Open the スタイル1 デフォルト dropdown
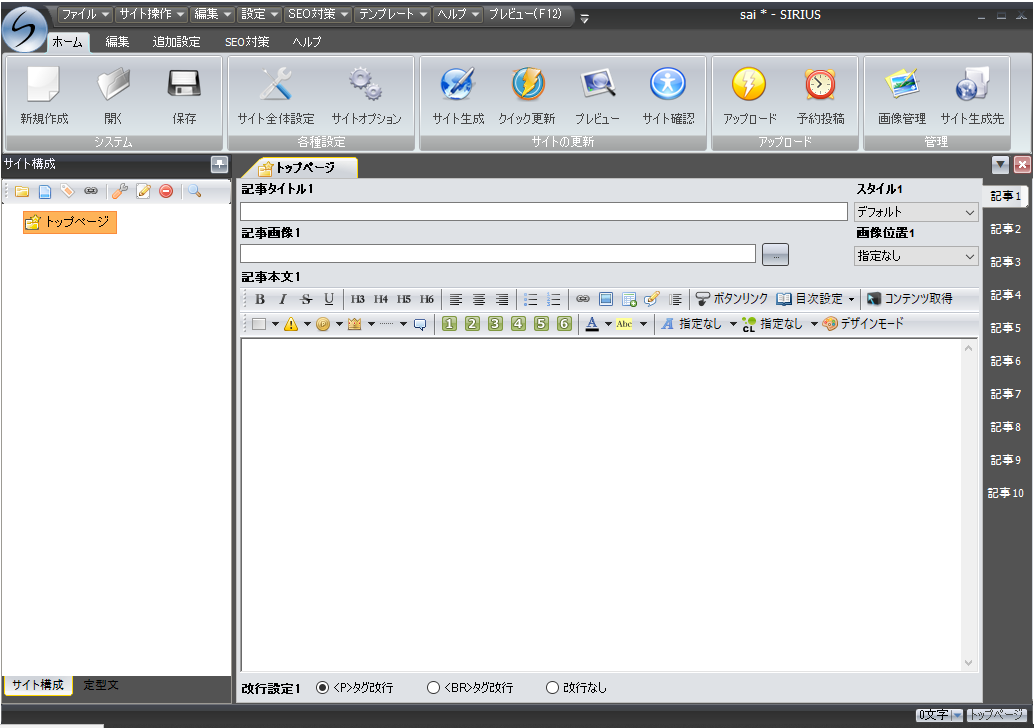Viewport: 1034px width, 728px height. coord(916,212)
